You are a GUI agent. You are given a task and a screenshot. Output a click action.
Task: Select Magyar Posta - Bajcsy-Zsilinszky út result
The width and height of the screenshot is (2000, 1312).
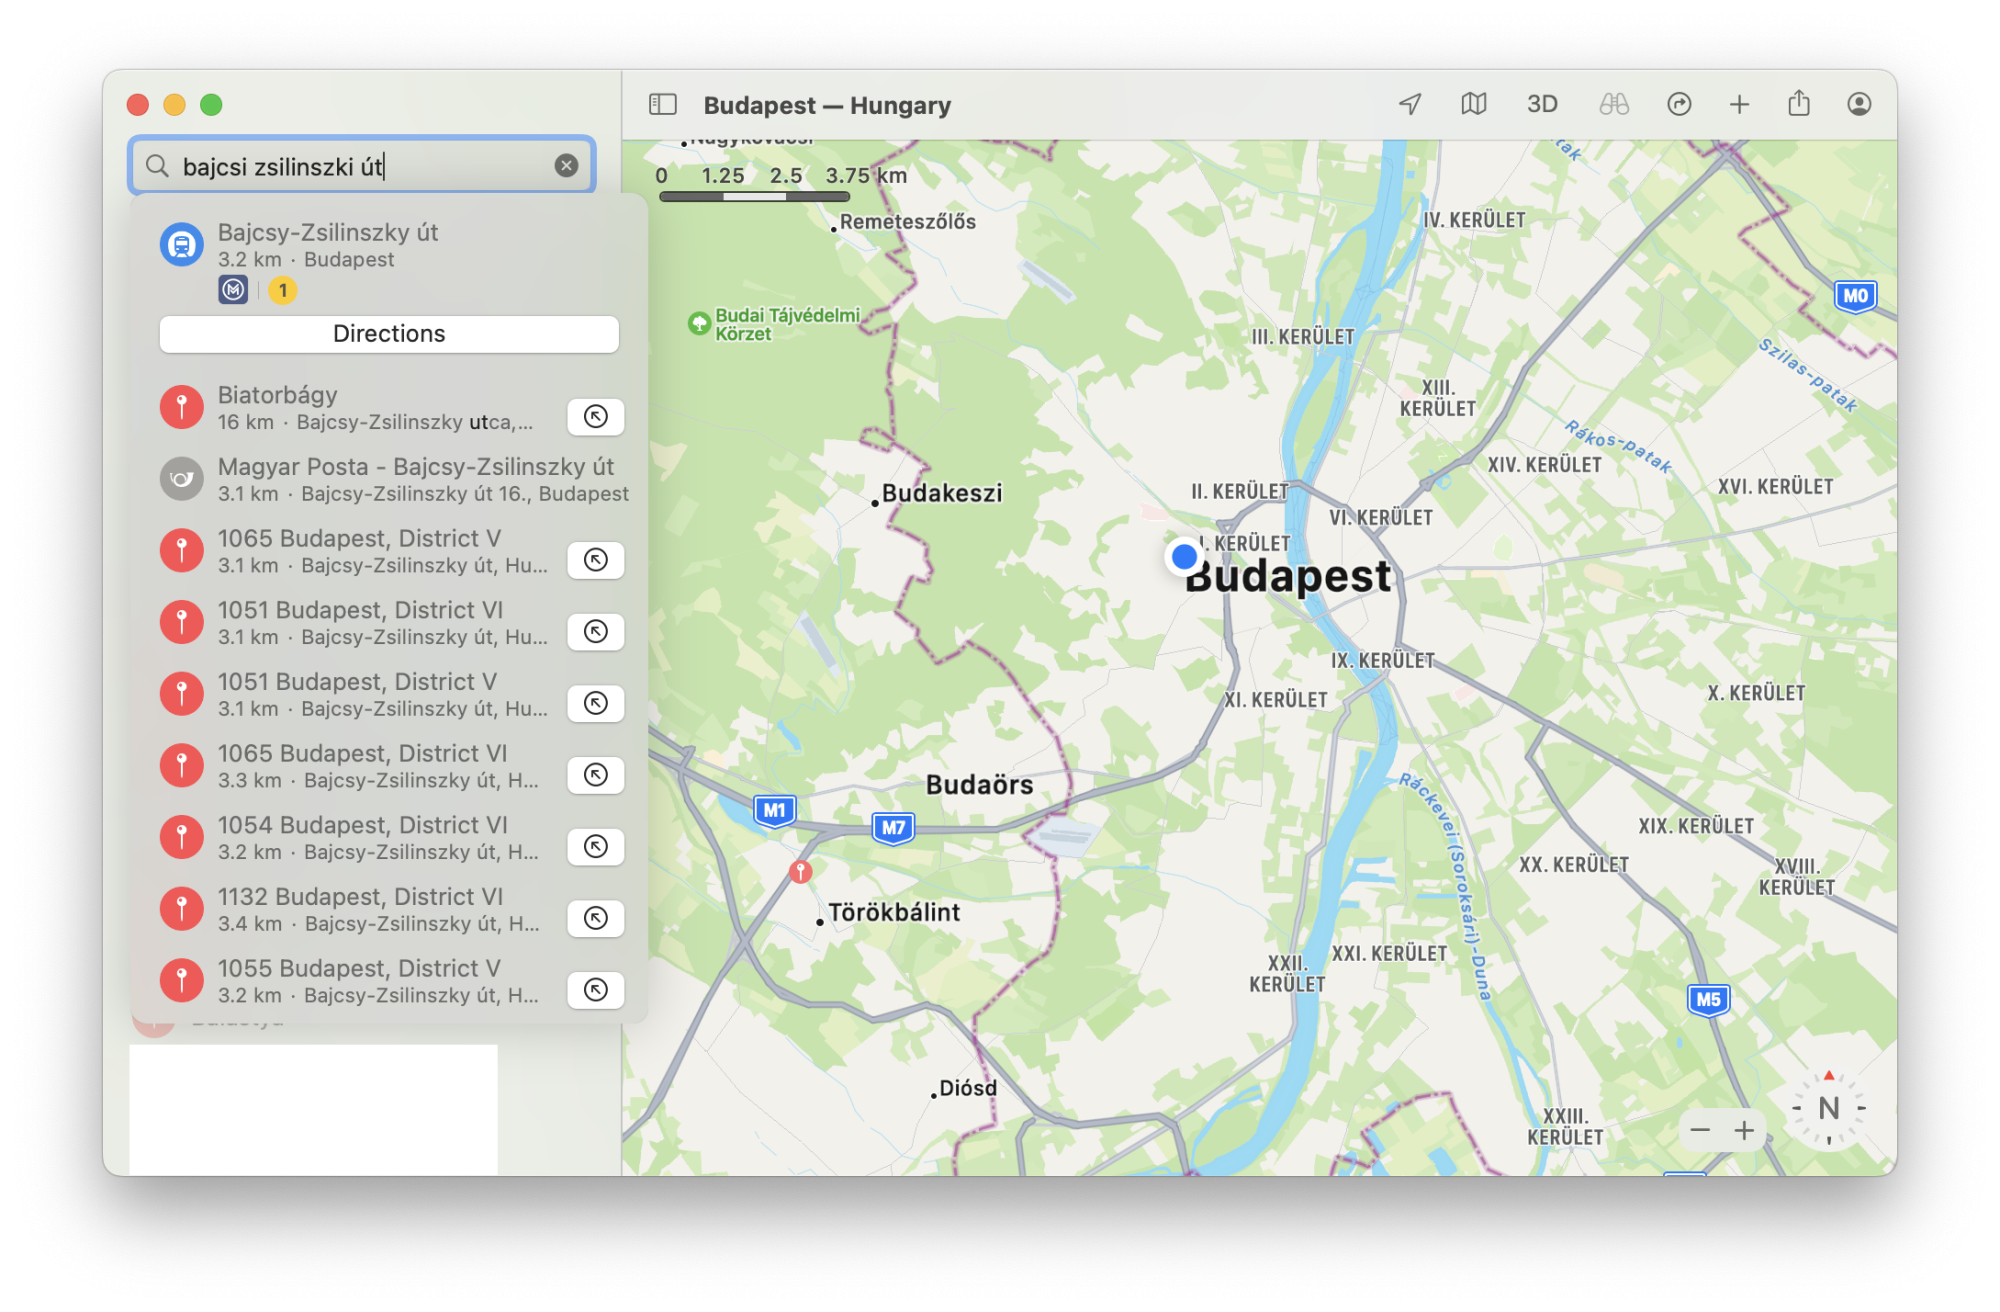click(400, 479)
